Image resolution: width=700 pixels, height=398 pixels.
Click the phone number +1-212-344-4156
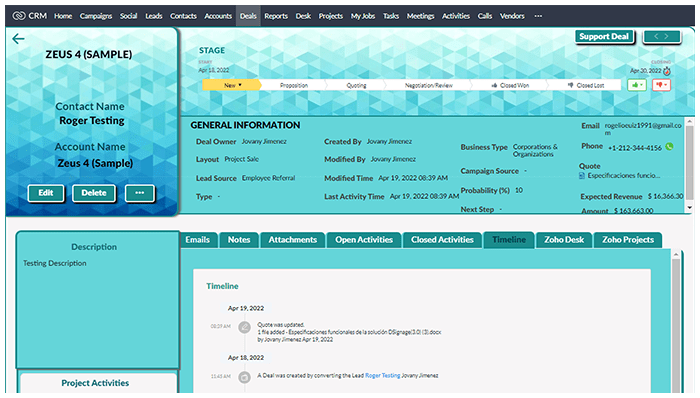[x=635, y=148]
